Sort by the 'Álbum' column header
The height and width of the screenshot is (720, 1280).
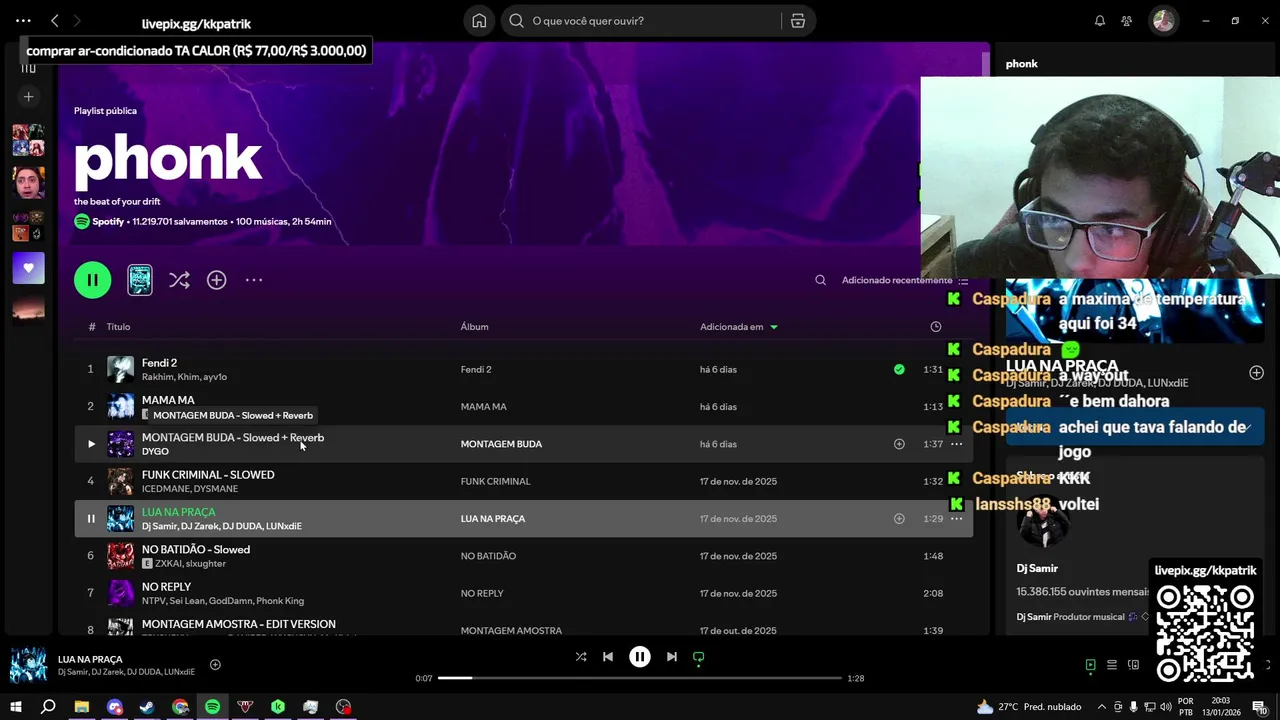(x=474, y=327)
